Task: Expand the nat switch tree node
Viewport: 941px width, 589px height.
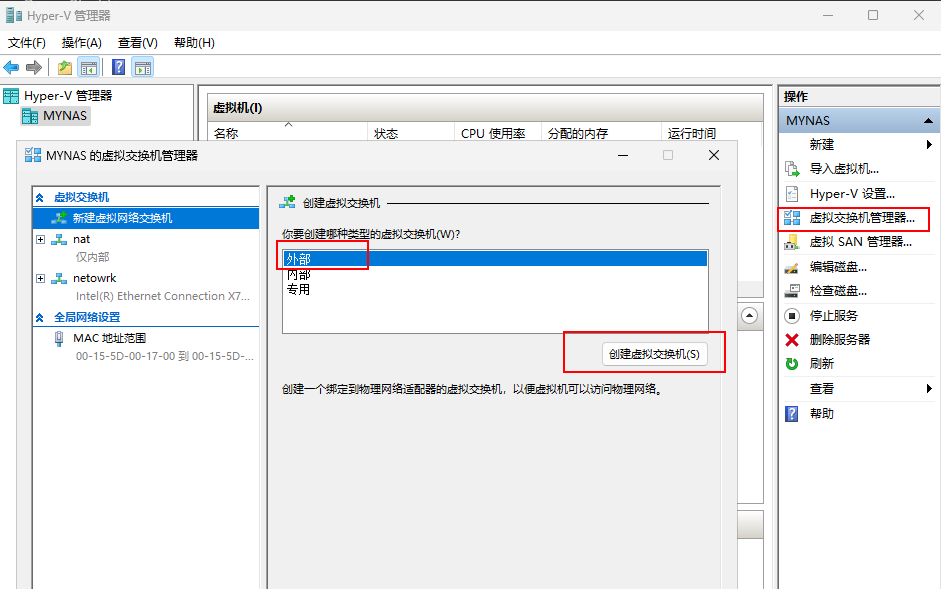Action: click(x=40, y=240)
